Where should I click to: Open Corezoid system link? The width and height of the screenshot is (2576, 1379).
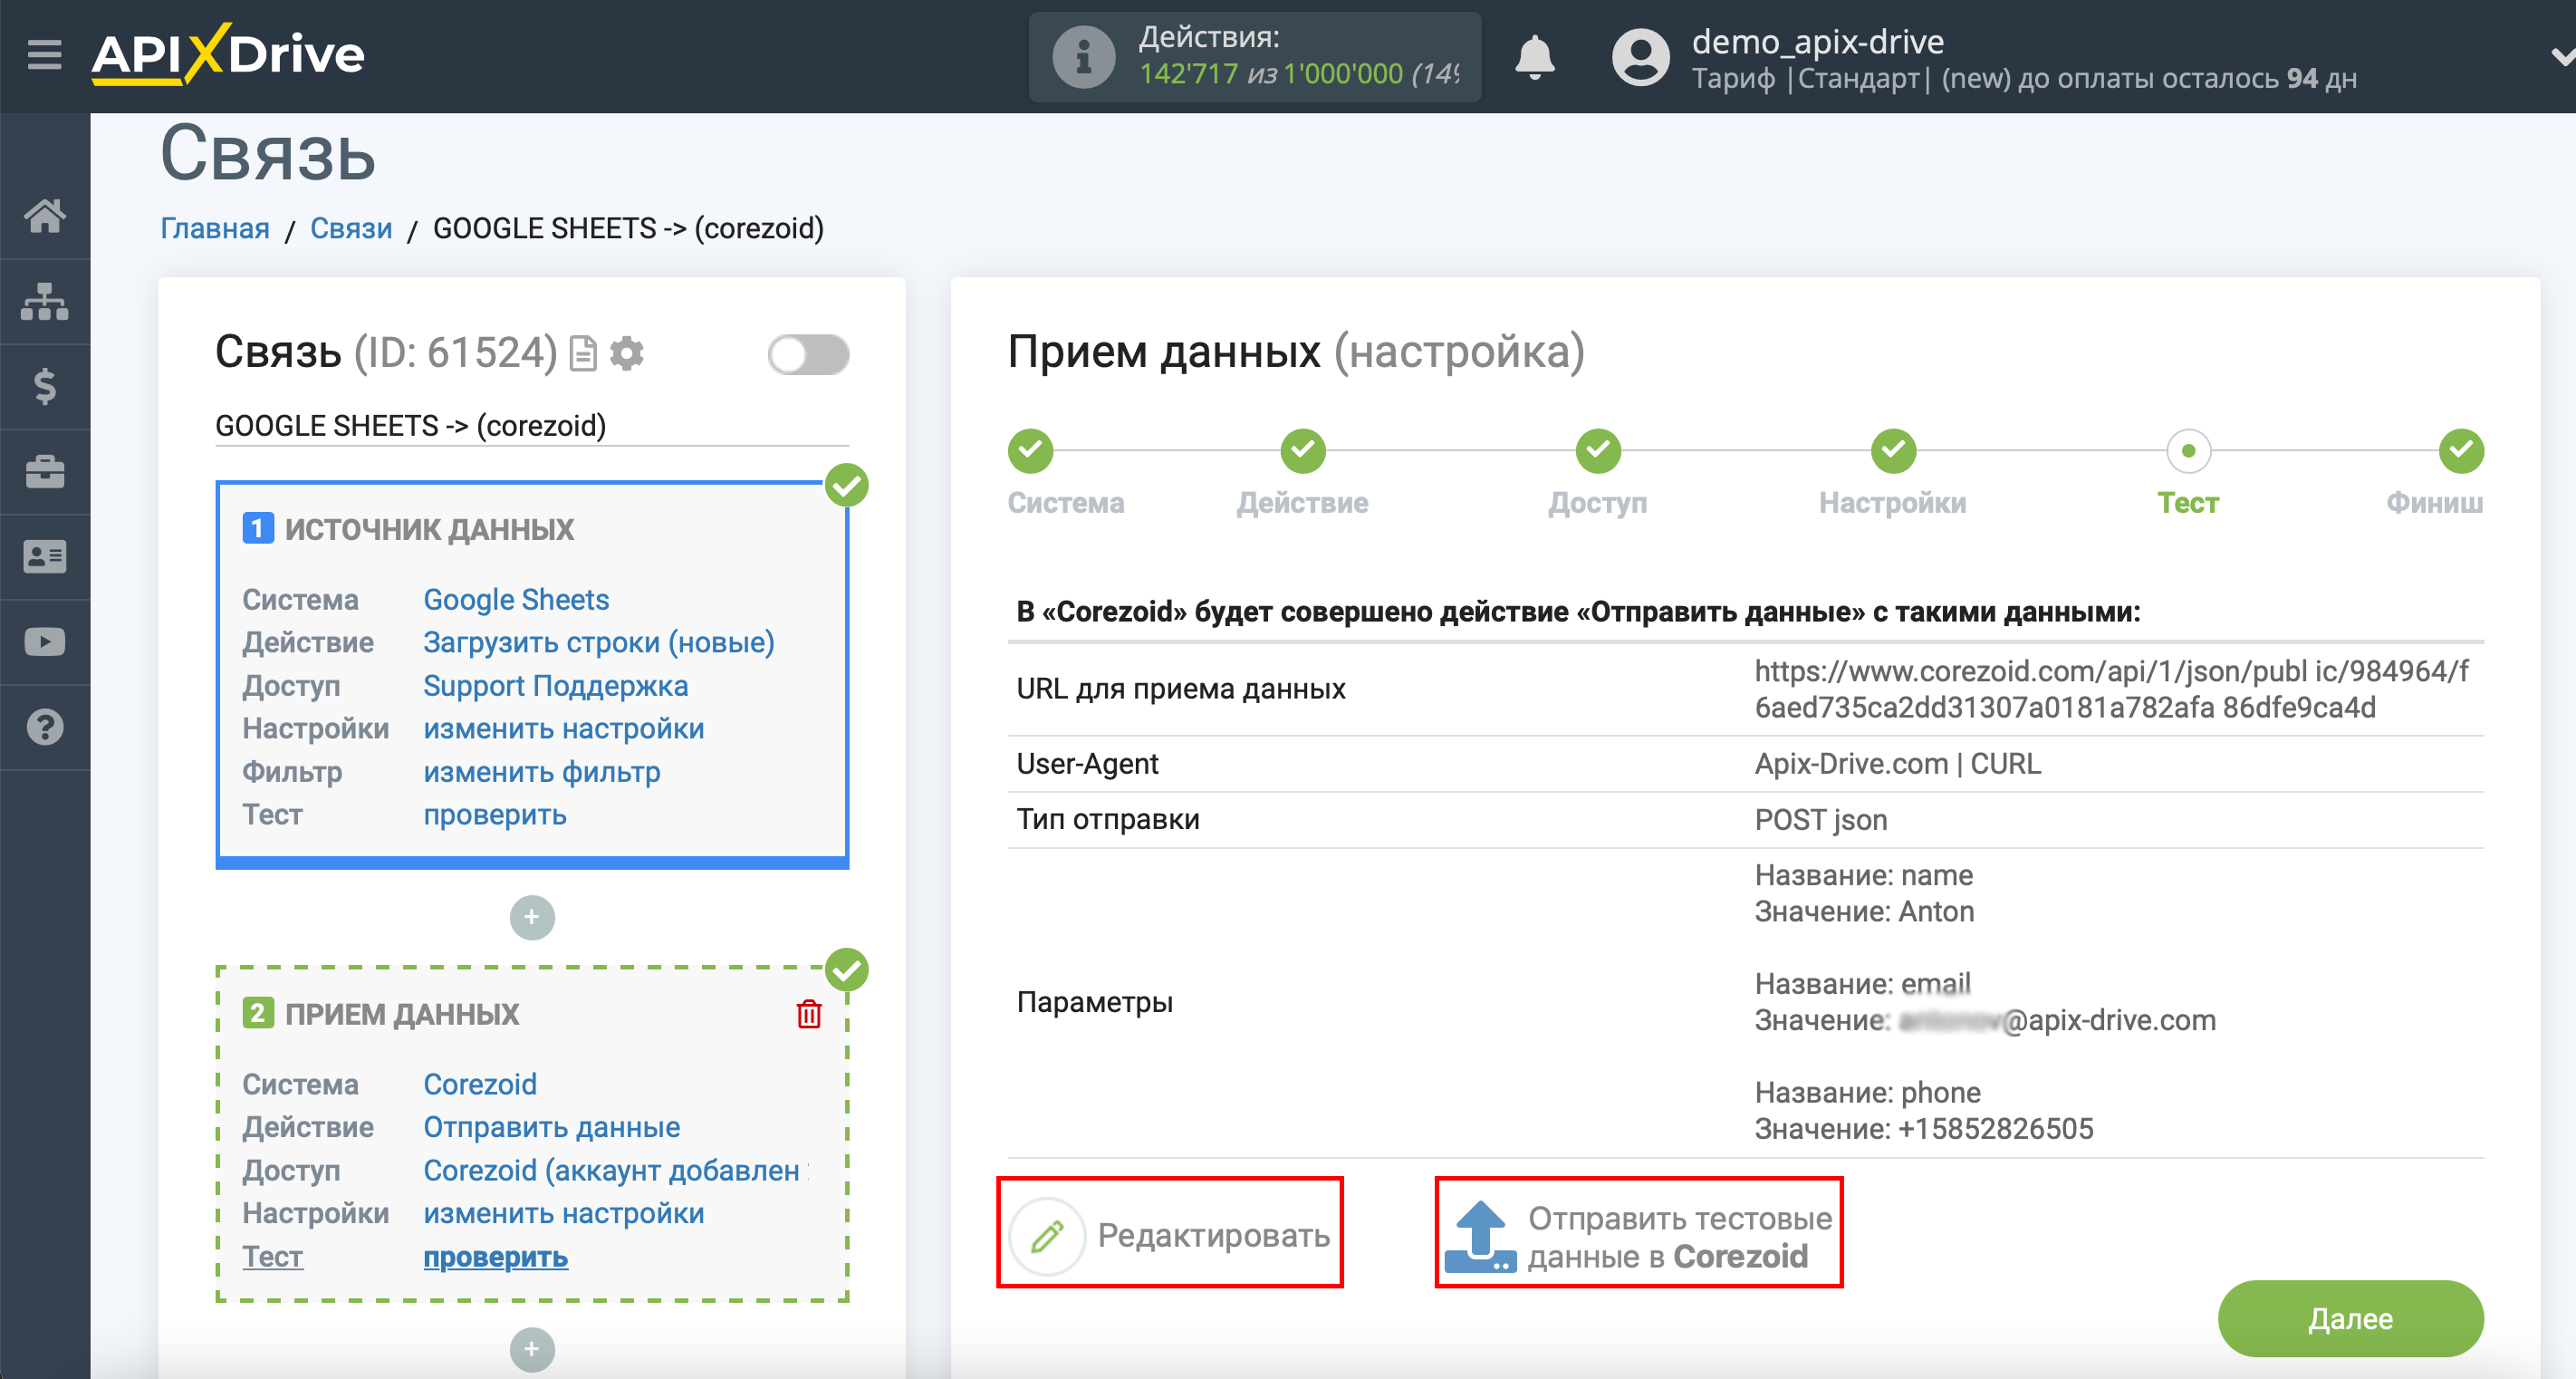480,1084
